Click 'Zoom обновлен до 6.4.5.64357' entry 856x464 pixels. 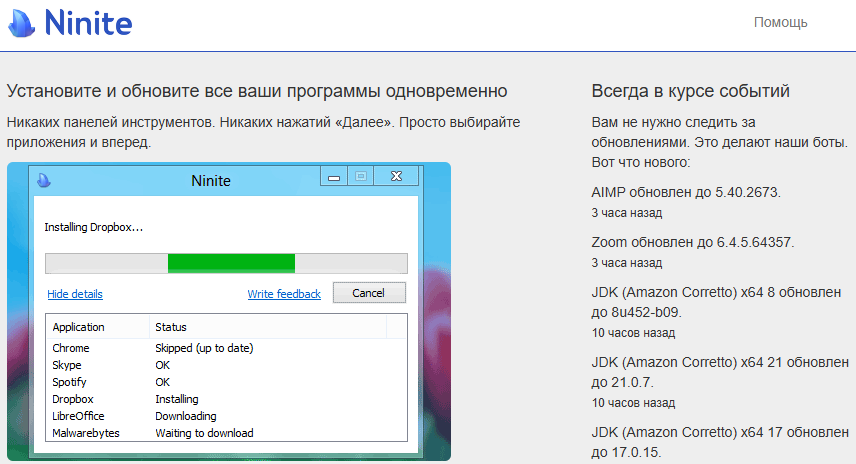(x=693, y=242)
